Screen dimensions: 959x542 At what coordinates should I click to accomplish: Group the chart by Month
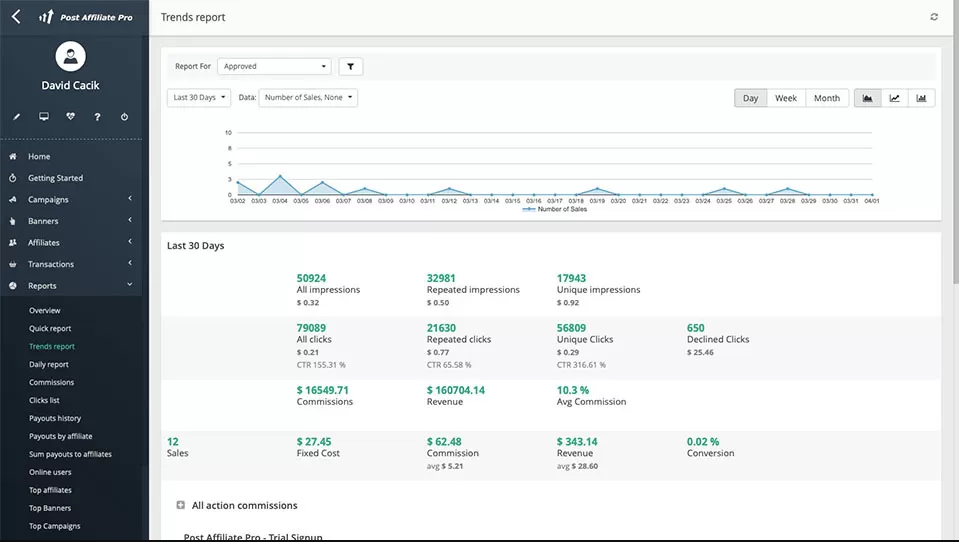tap(826, 98)
